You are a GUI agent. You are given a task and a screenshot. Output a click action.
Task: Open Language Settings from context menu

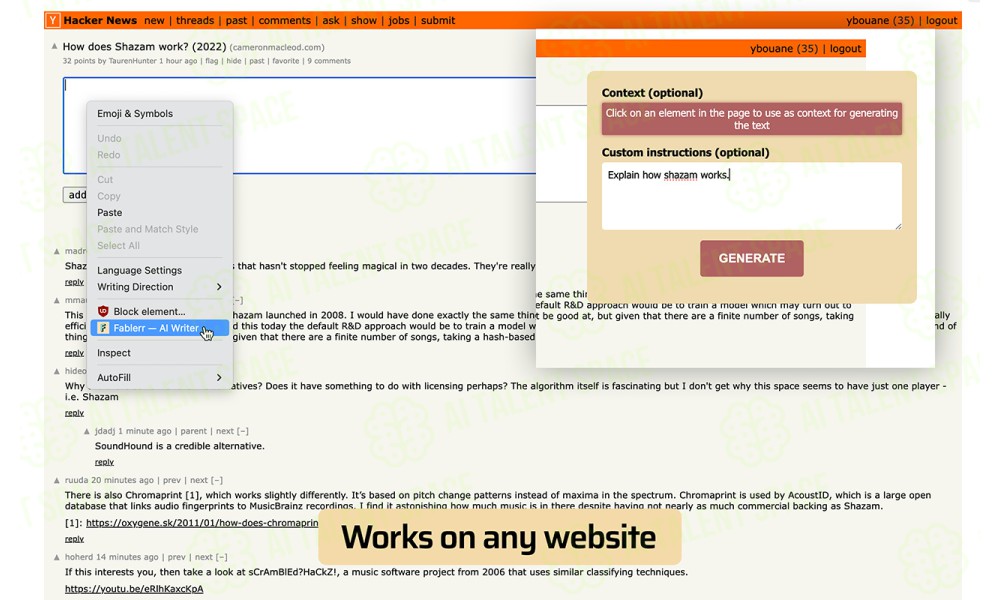(159, 270)
